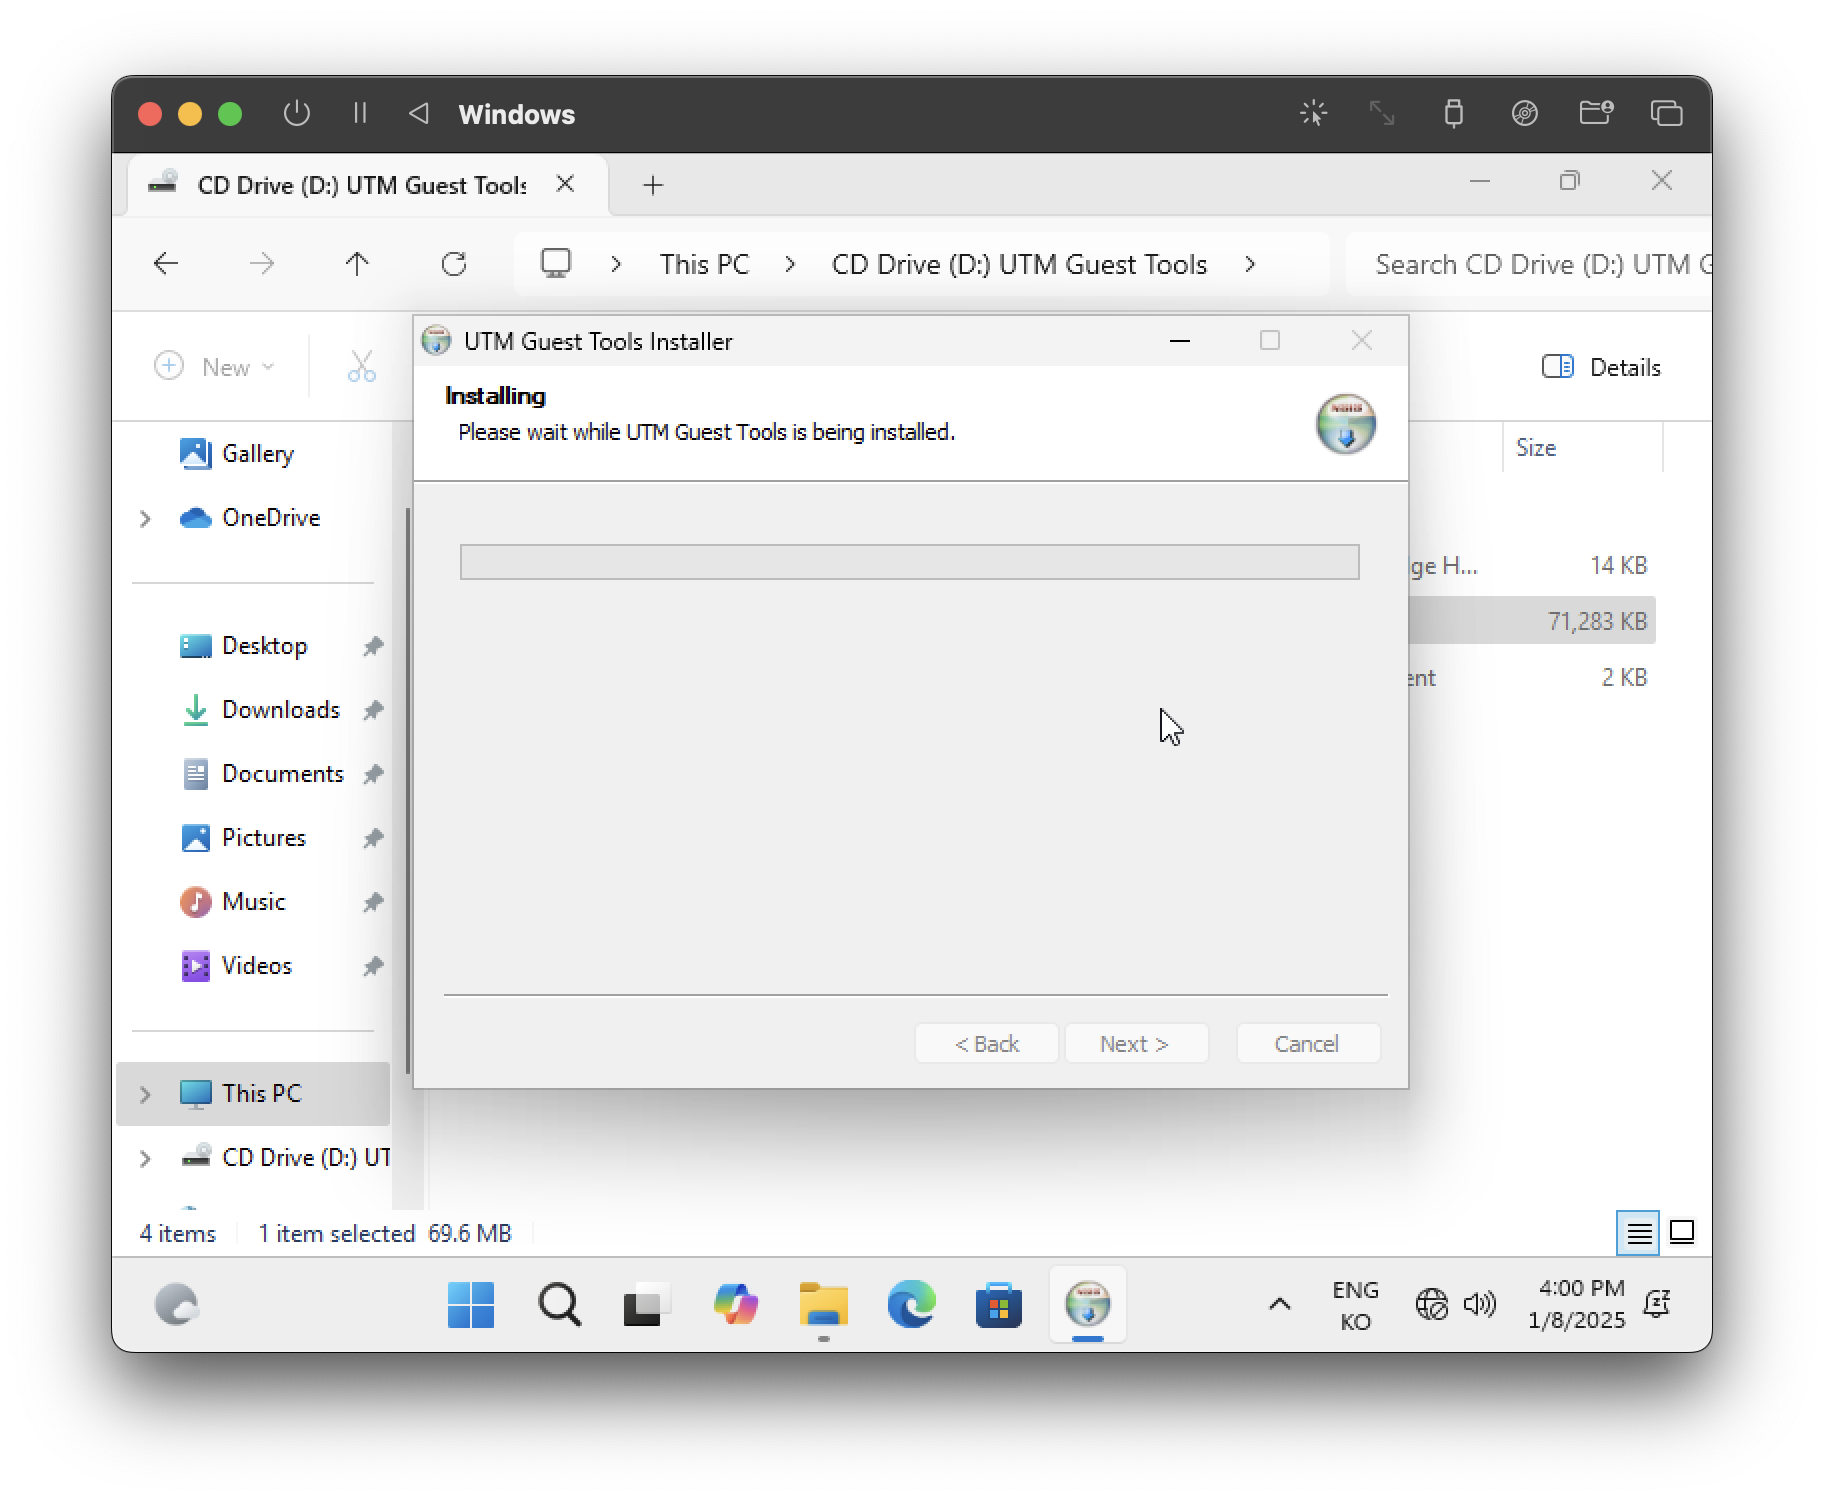1824x1500 pixels.
Task: Go up one folder level
Action: coord(357,264)
